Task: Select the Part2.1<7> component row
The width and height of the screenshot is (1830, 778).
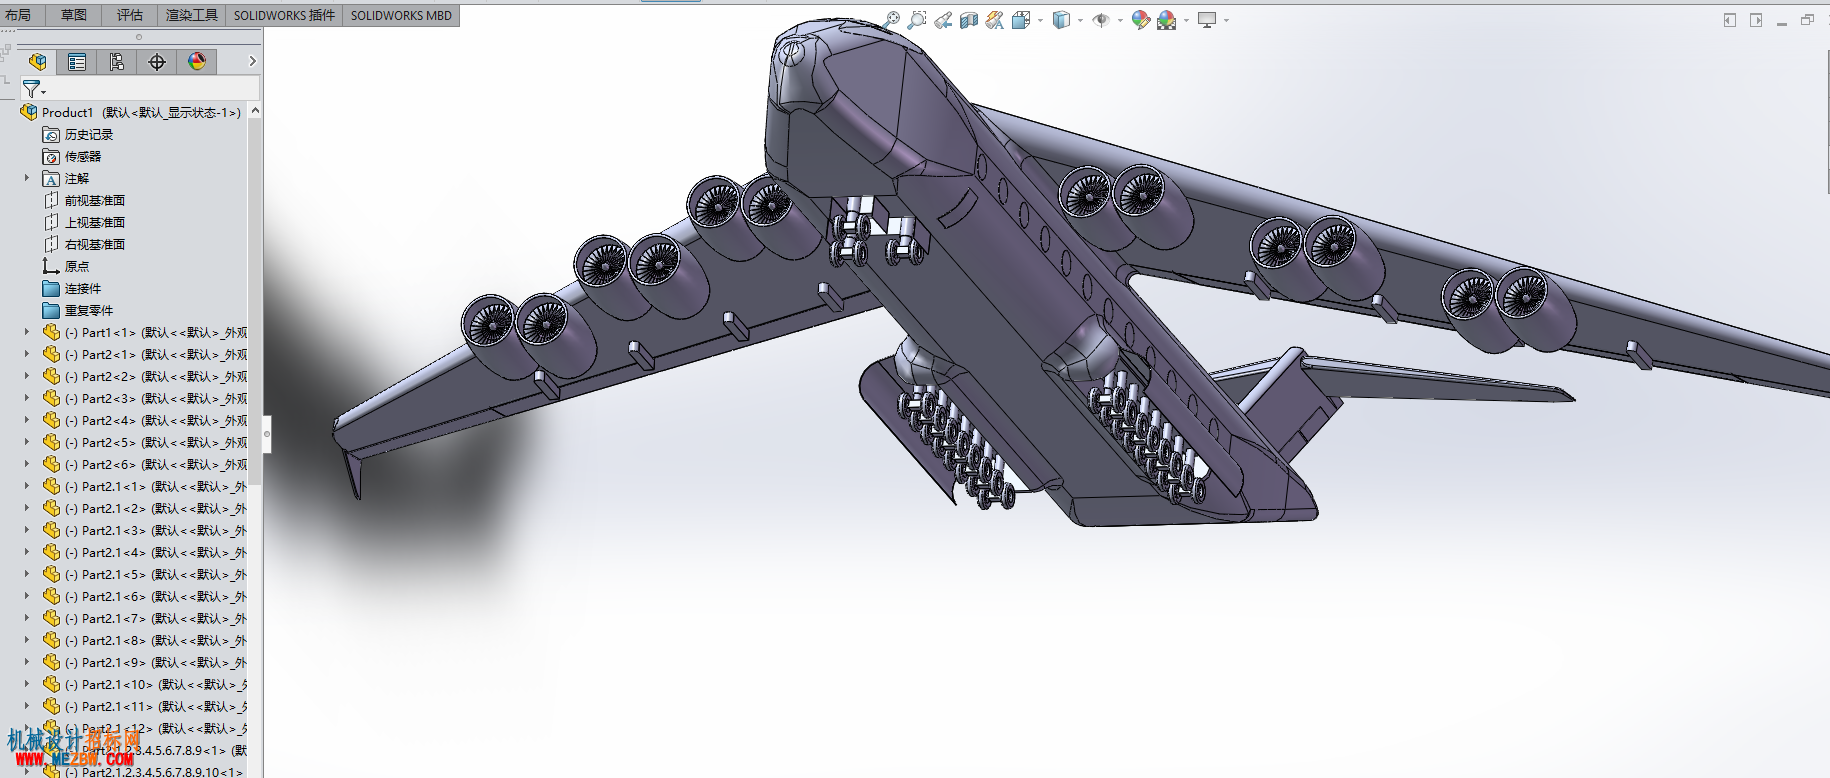Action: pyautogui.click(x=145, y=618)
